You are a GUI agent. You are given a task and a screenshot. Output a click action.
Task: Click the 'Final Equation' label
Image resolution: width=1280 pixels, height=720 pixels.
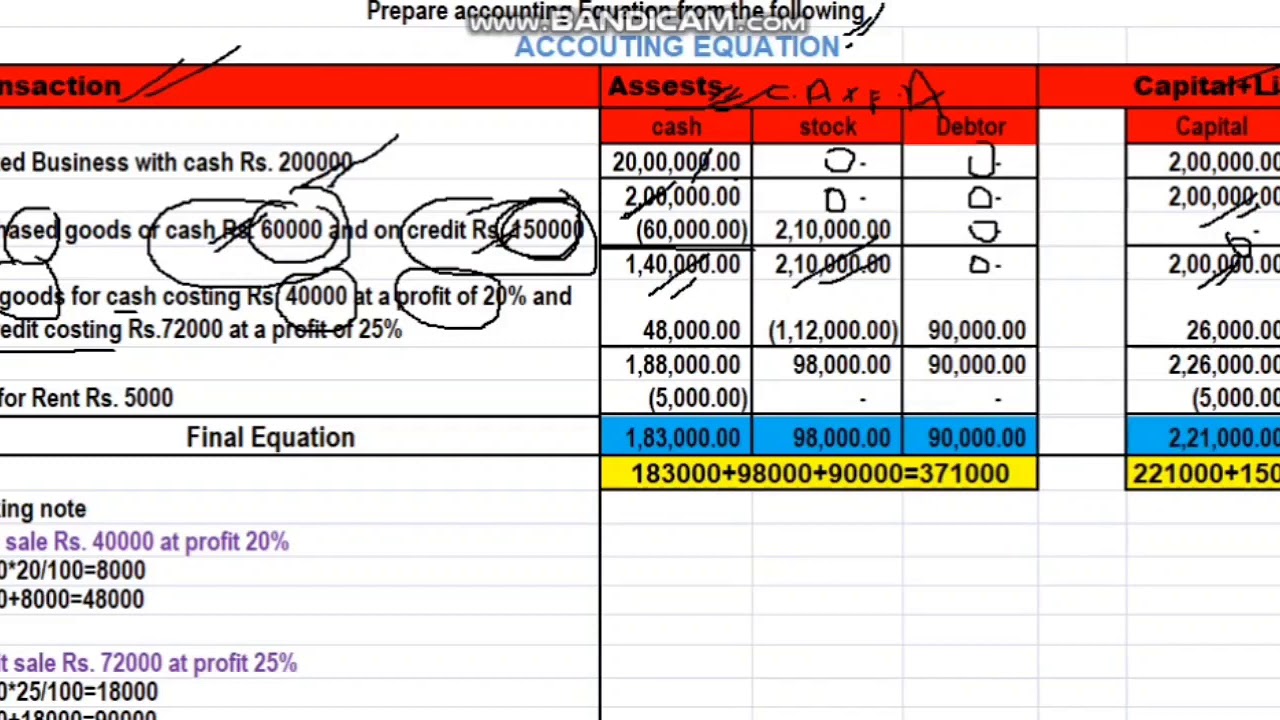coord(270,437)
